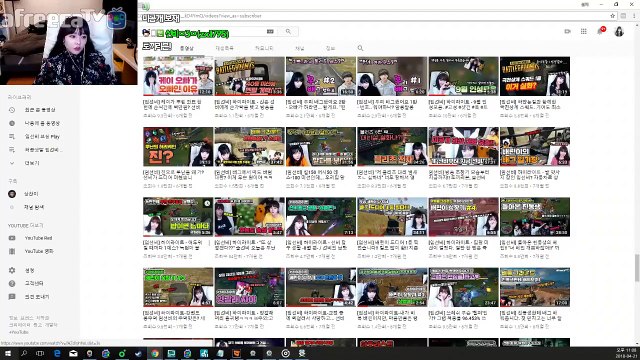The width and height of the screenshot is (640, 360).
Task: Open thumbnail reading '케이 오빠가 오빠인 이유'
Action: coord(178,76)
